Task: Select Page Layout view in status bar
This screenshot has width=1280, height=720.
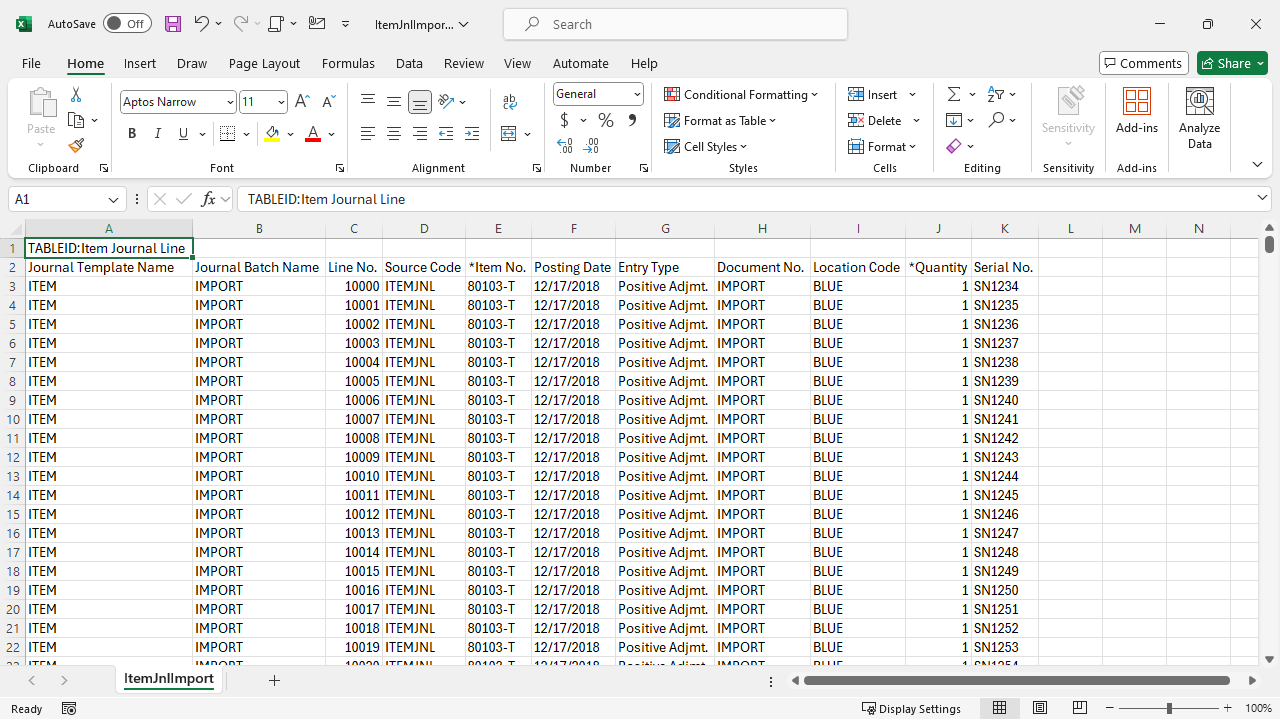Action: [x=1040, y=707]
